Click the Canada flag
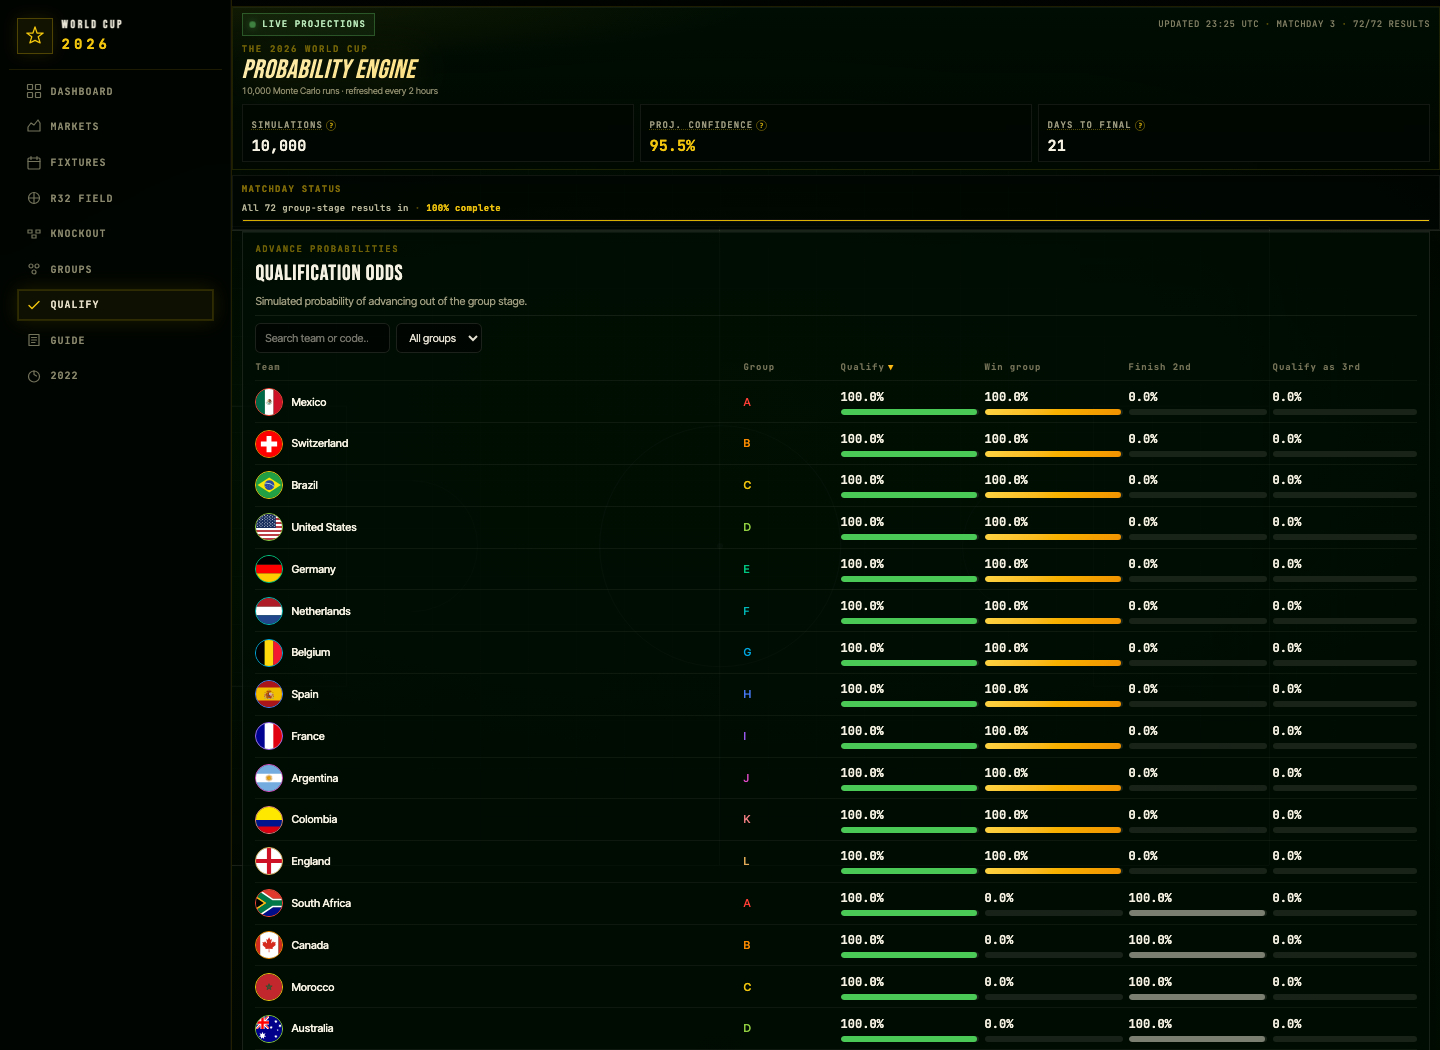 click(269, 945)
